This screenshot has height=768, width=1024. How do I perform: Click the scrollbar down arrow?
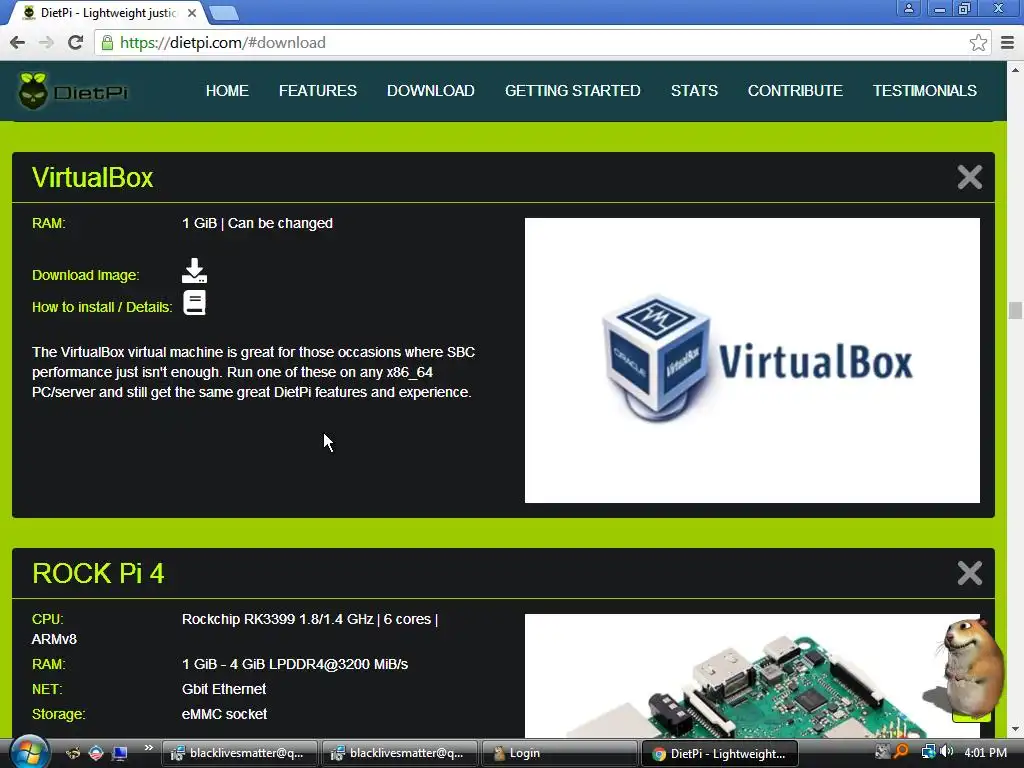pyautogui.click(x=1015, y=729)
